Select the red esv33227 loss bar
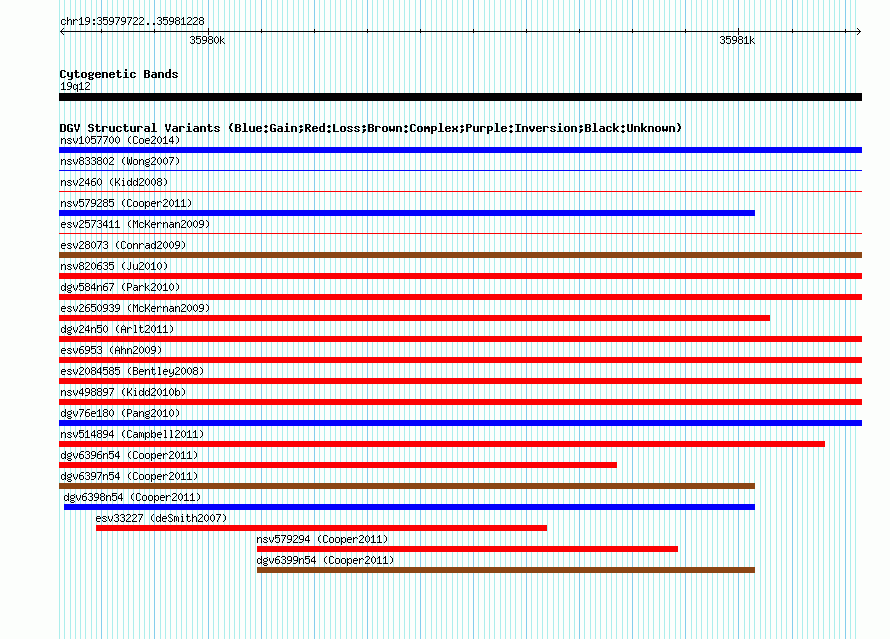890x639 pixels. point(321,528)
